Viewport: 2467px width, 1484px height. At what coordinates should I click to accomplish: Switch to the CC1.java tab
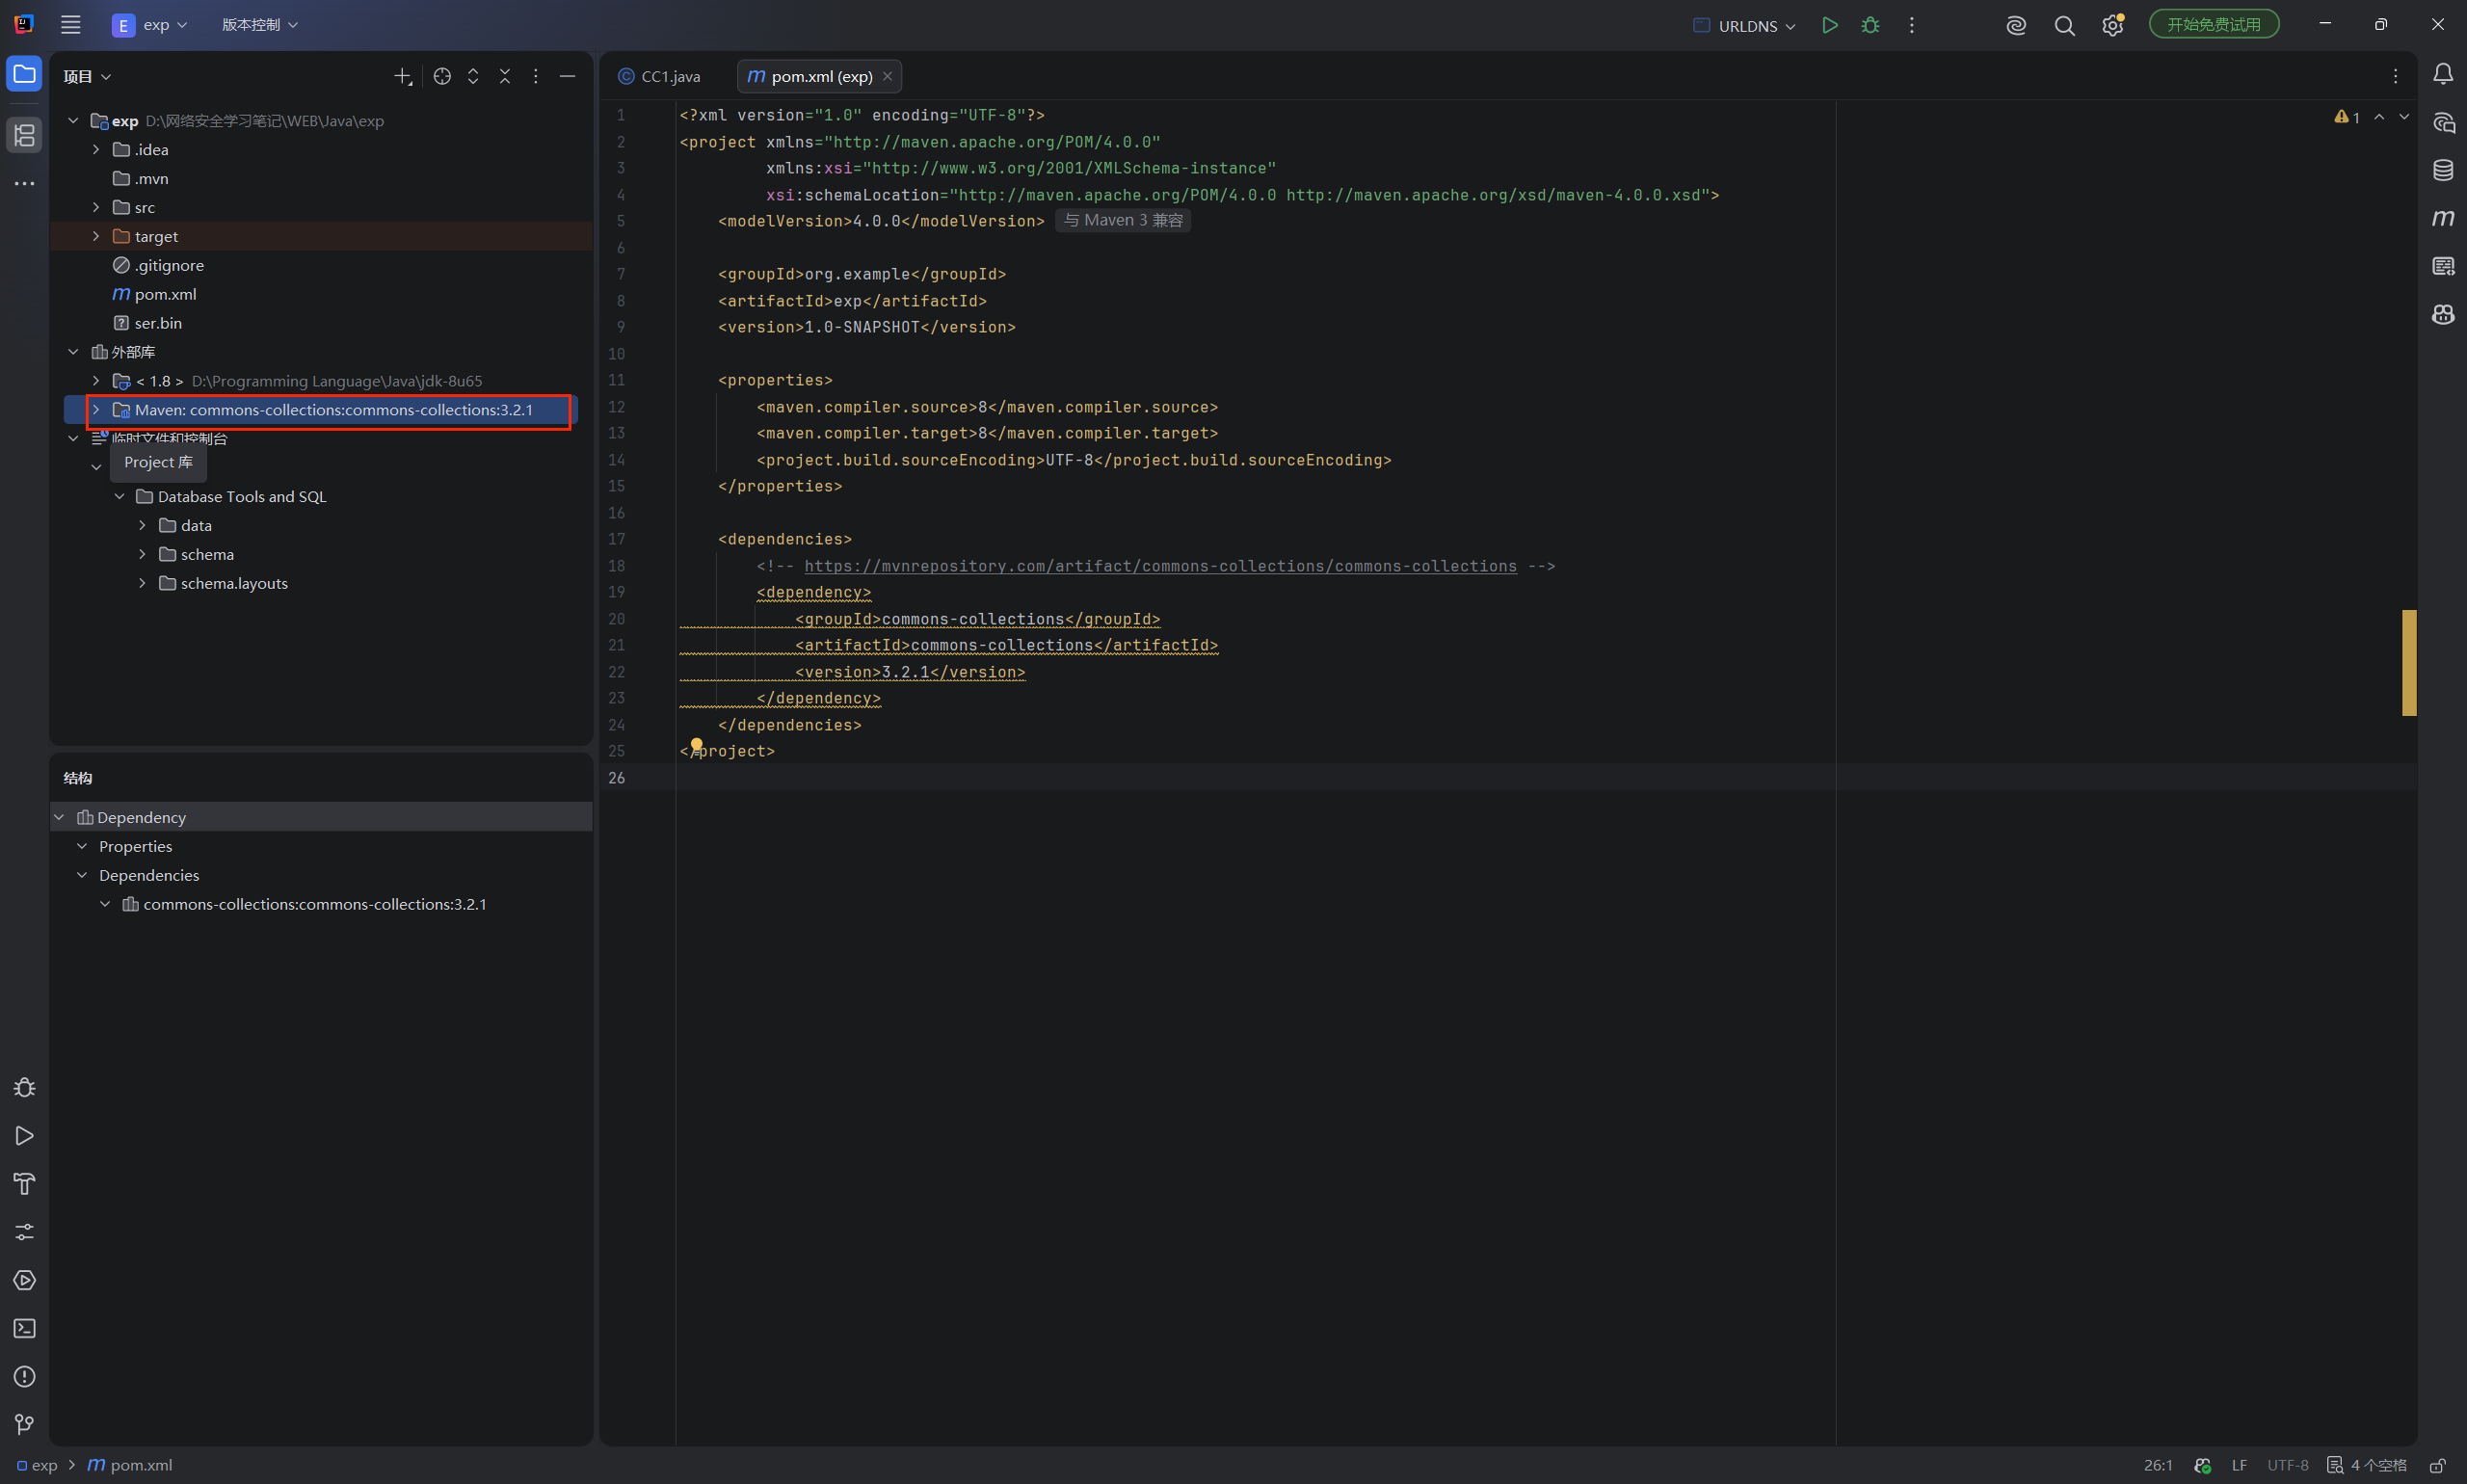(x=660, y=76)
